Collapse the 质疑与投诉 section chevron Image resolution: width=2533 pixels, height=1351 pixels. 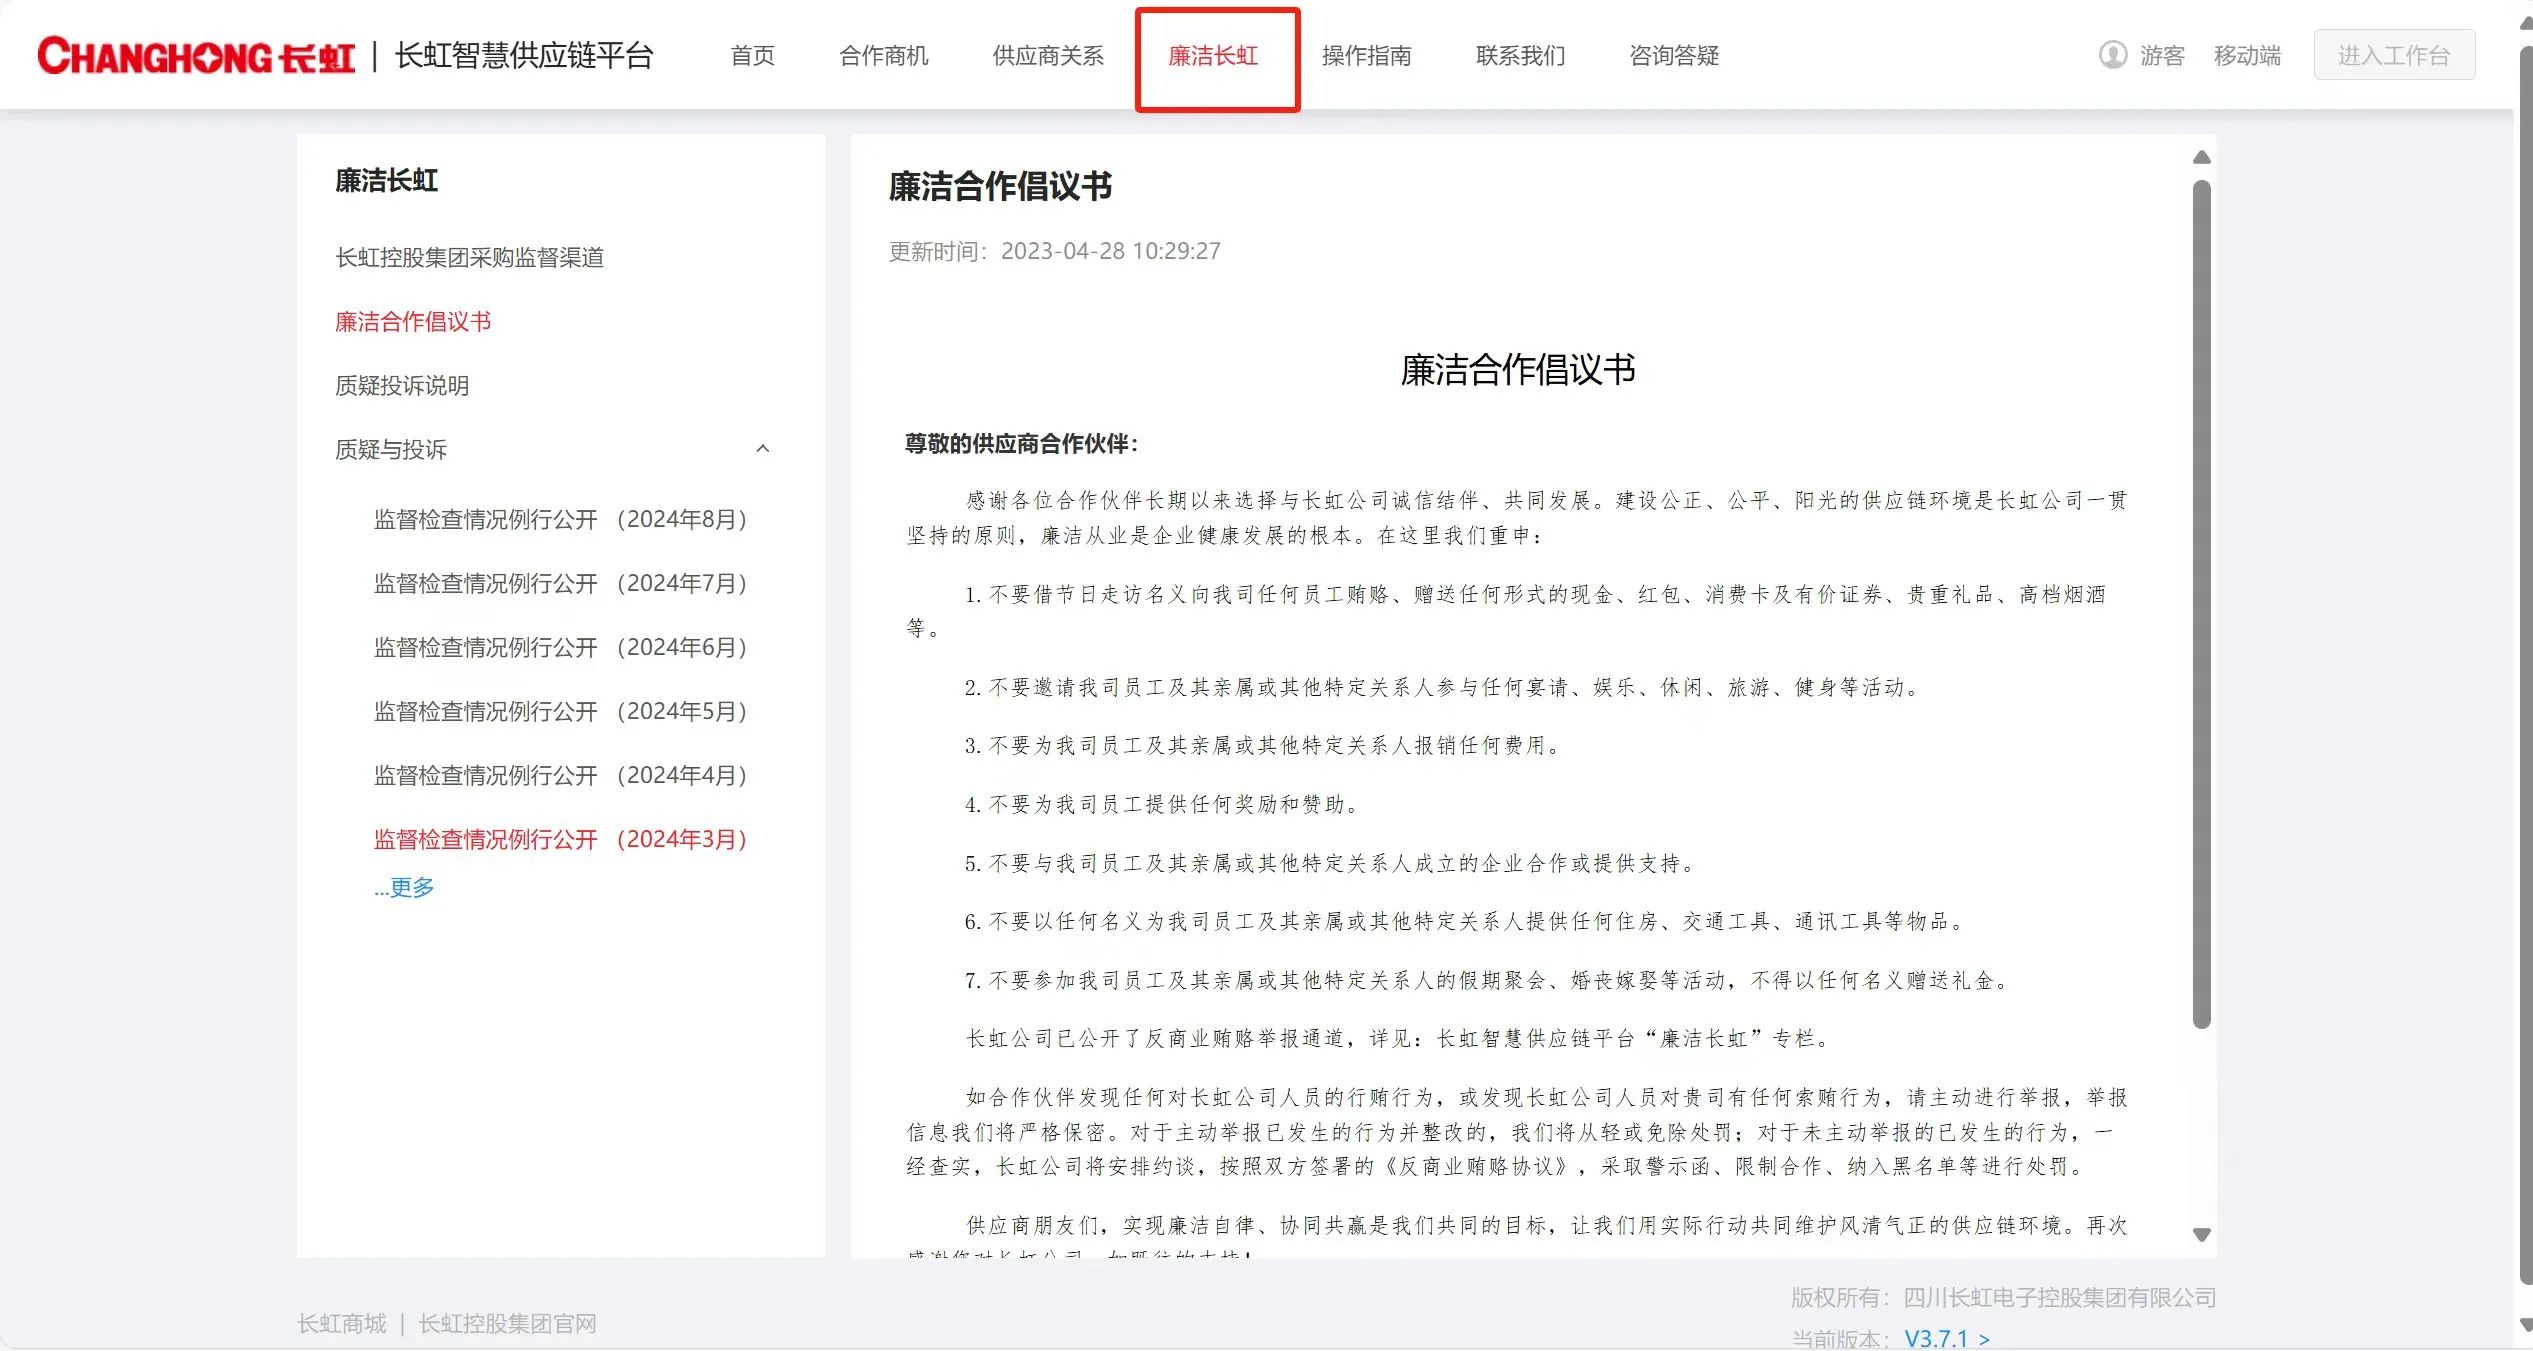point(763,449)
